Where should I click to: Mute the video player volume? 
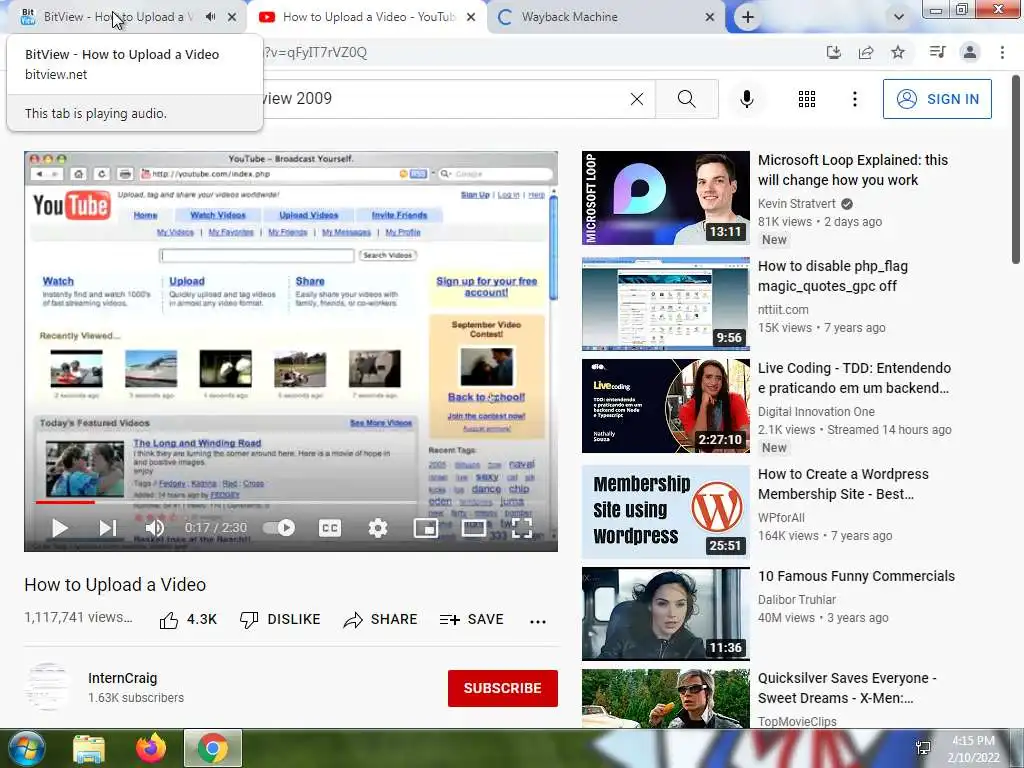point(155,528)
